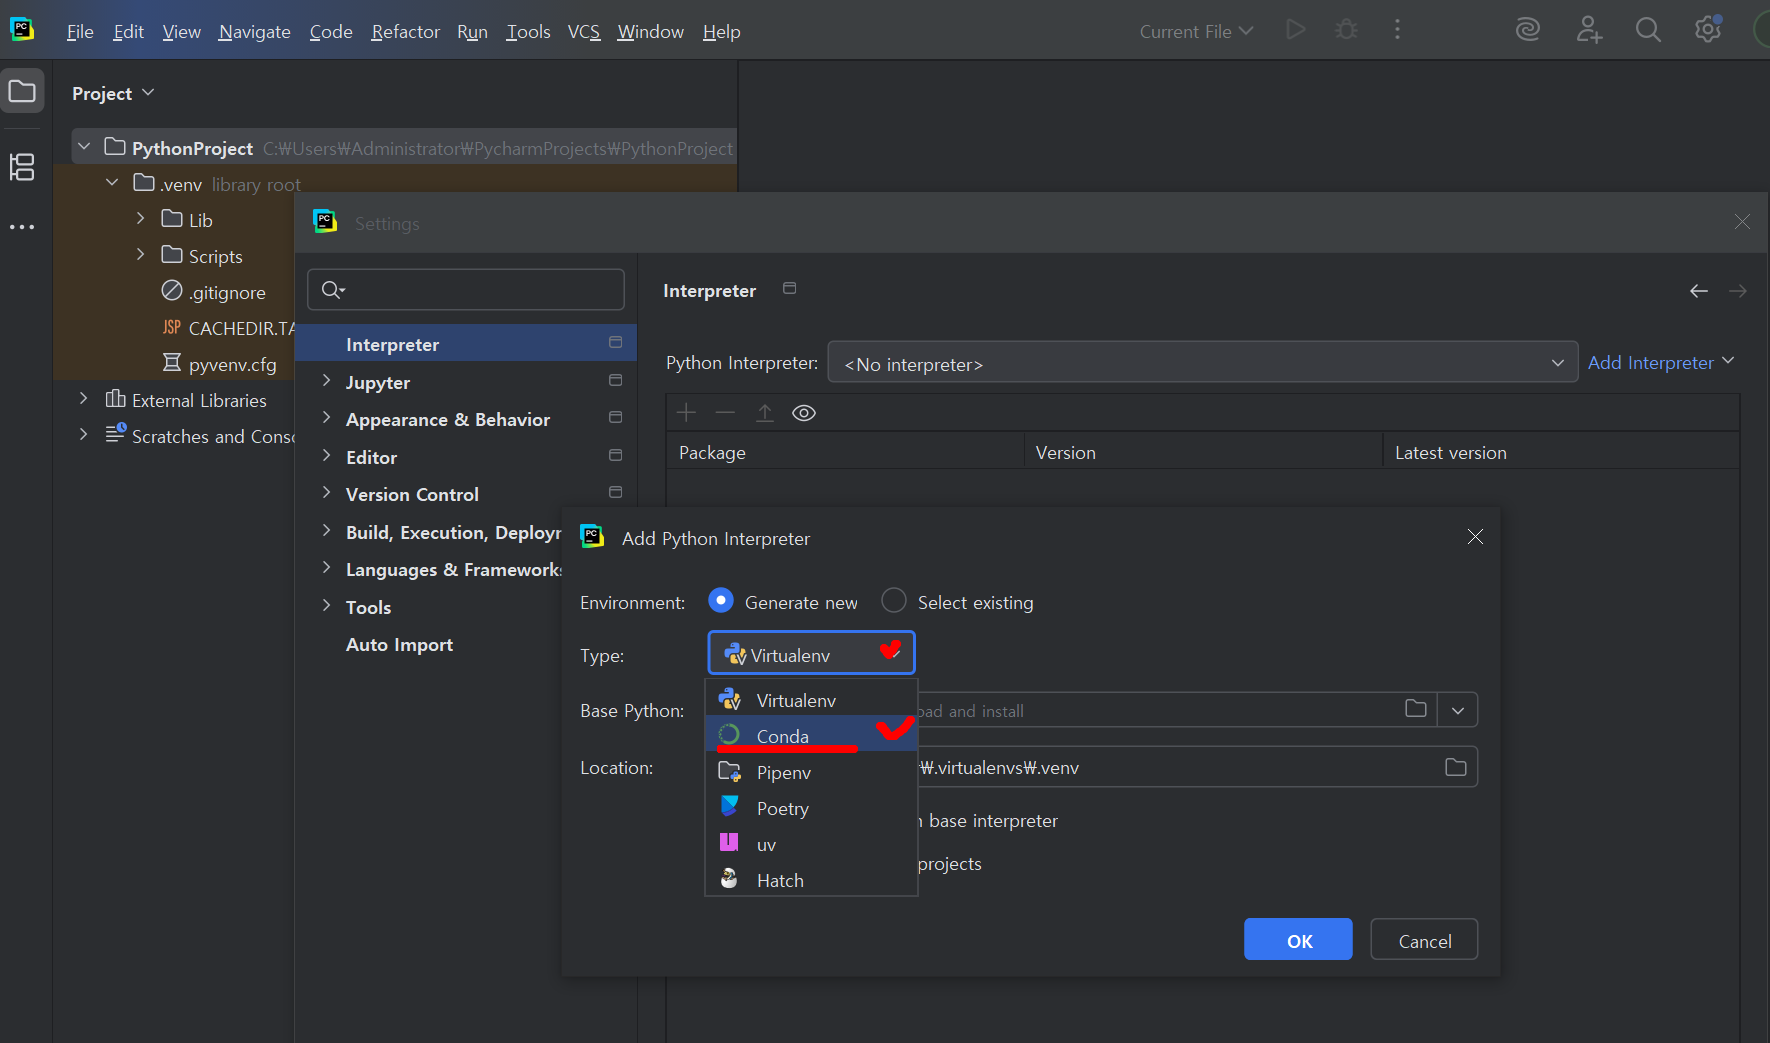Choose Select existing radio button

(893, 601)
